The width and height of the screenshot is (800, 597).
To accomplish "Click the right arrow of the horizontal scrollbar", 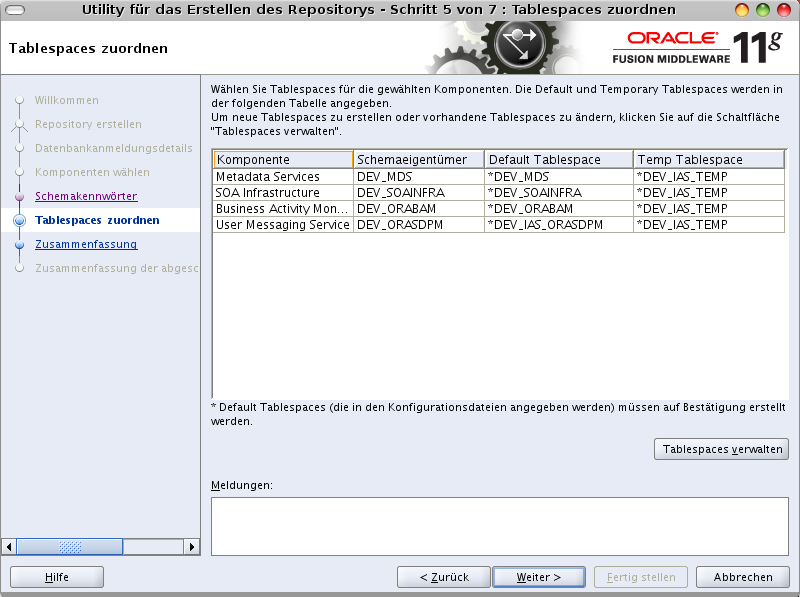I will (191, 546).
